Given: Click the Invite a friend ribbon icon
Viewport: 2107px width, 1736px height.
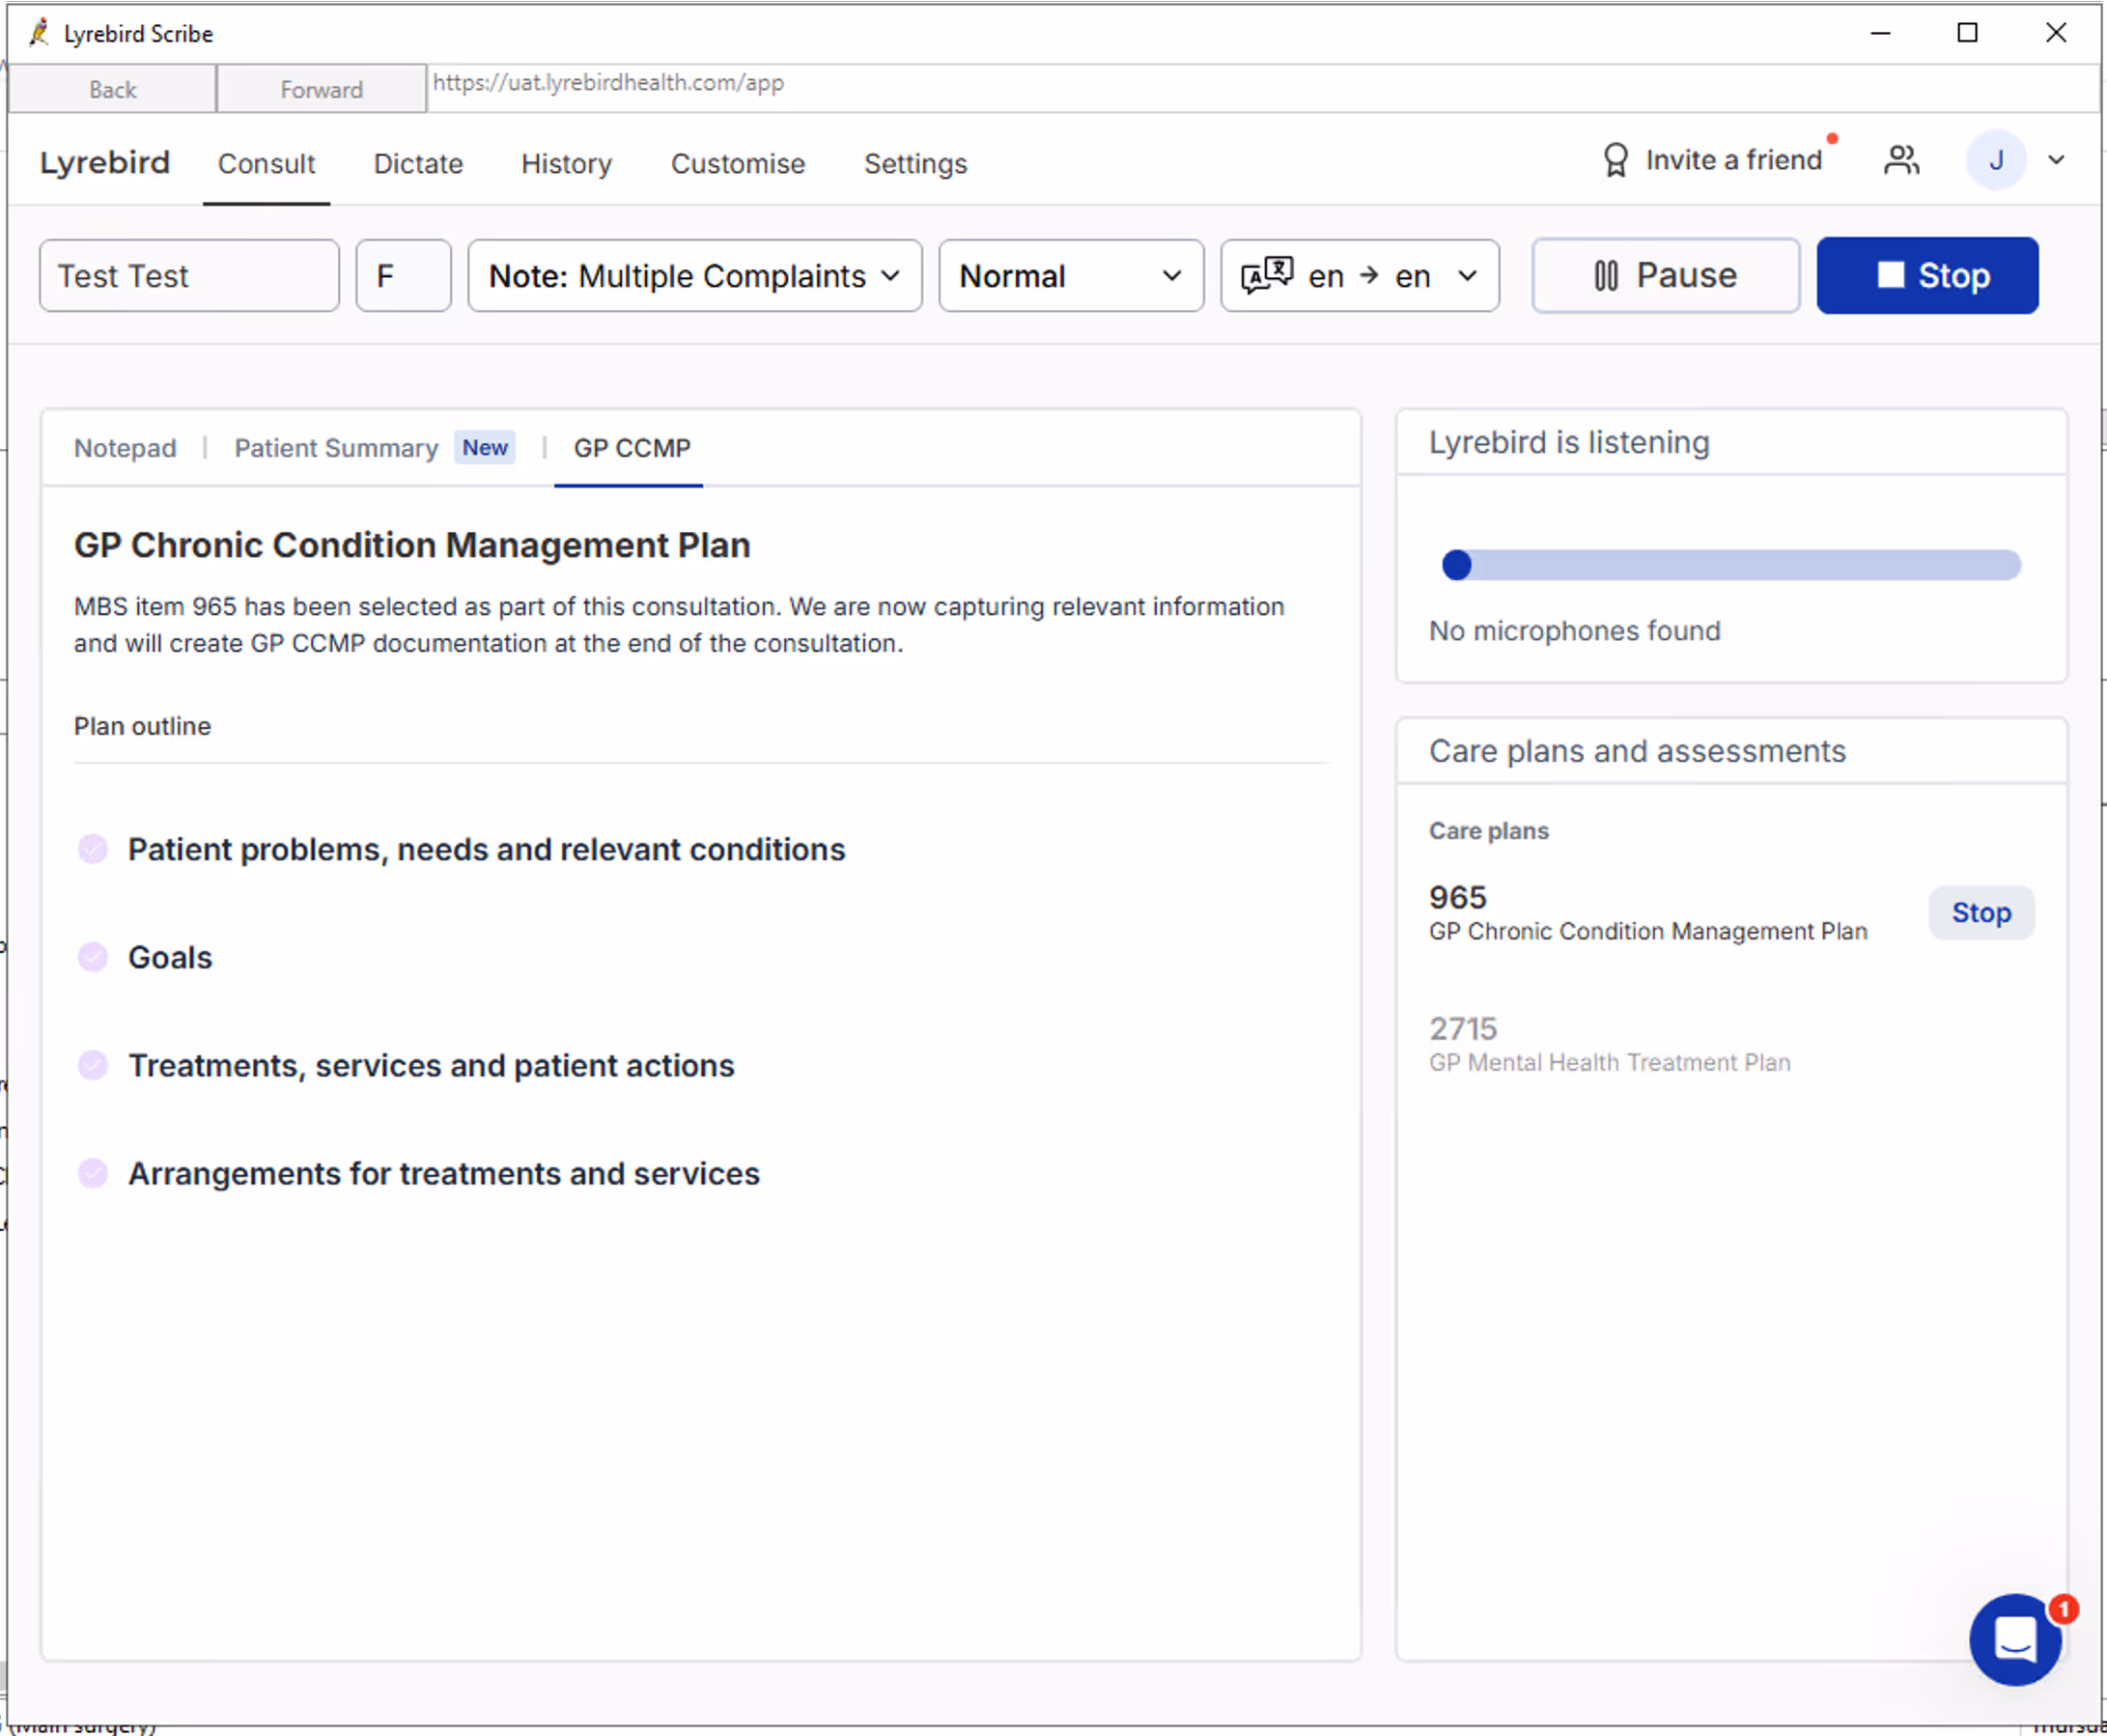Looking at the screenshot, I should [1615, 160].
